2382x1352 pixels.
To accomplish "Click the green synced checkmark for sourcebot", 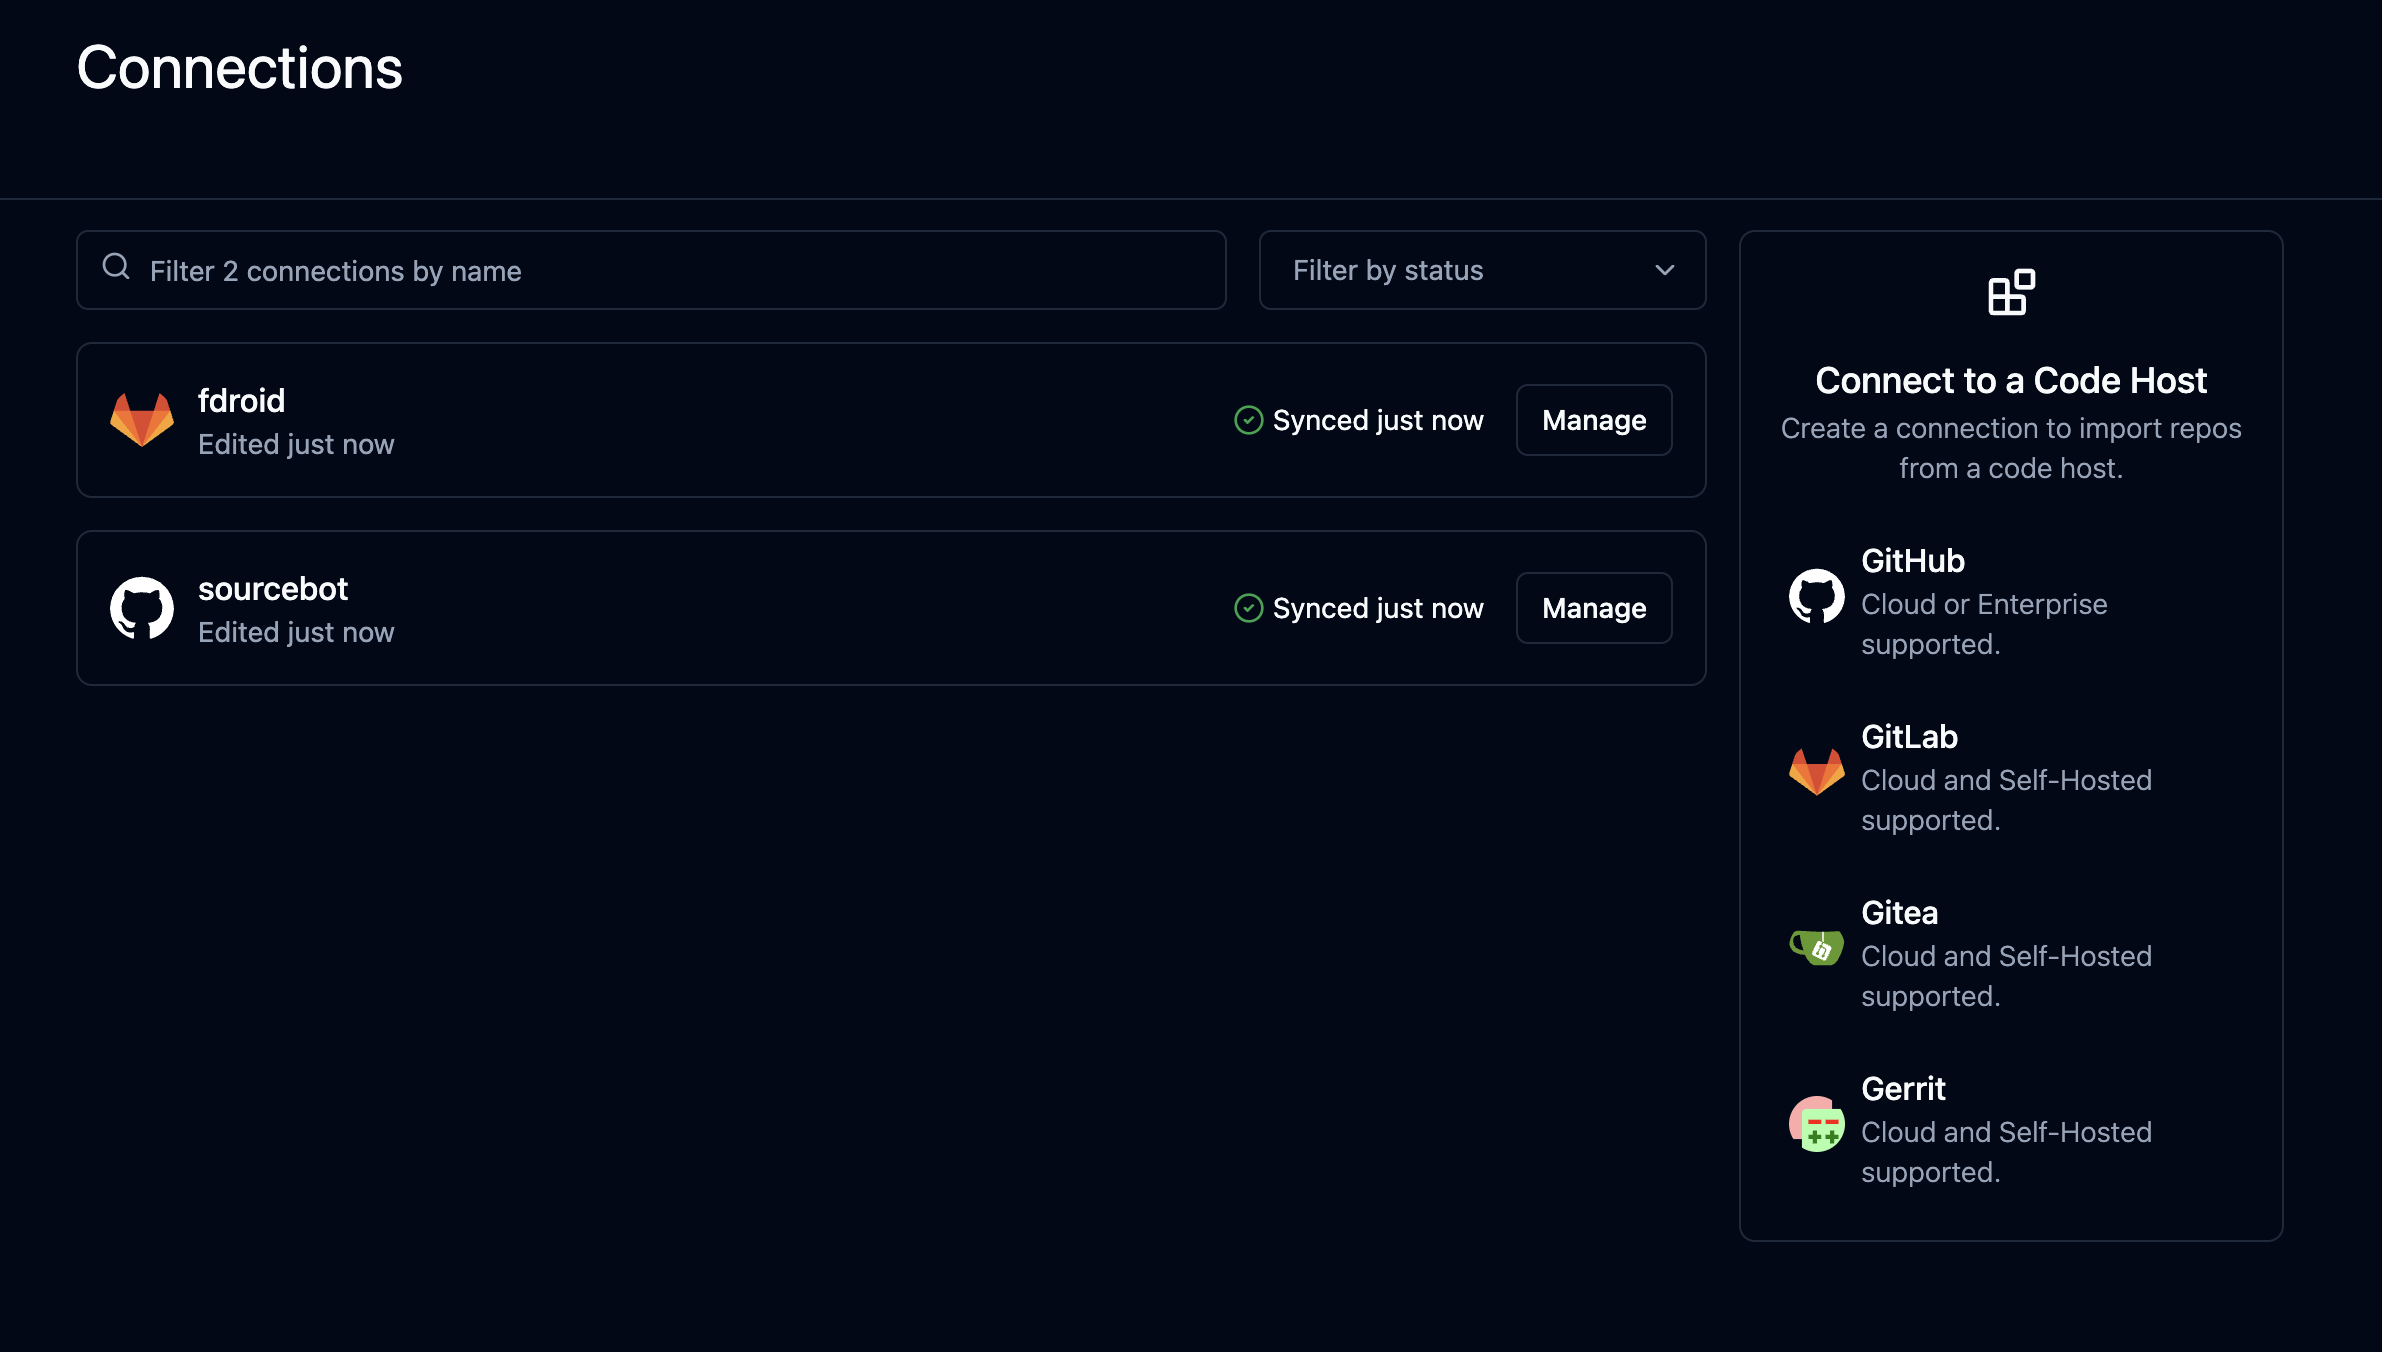I will click(x=1248, y=608).
